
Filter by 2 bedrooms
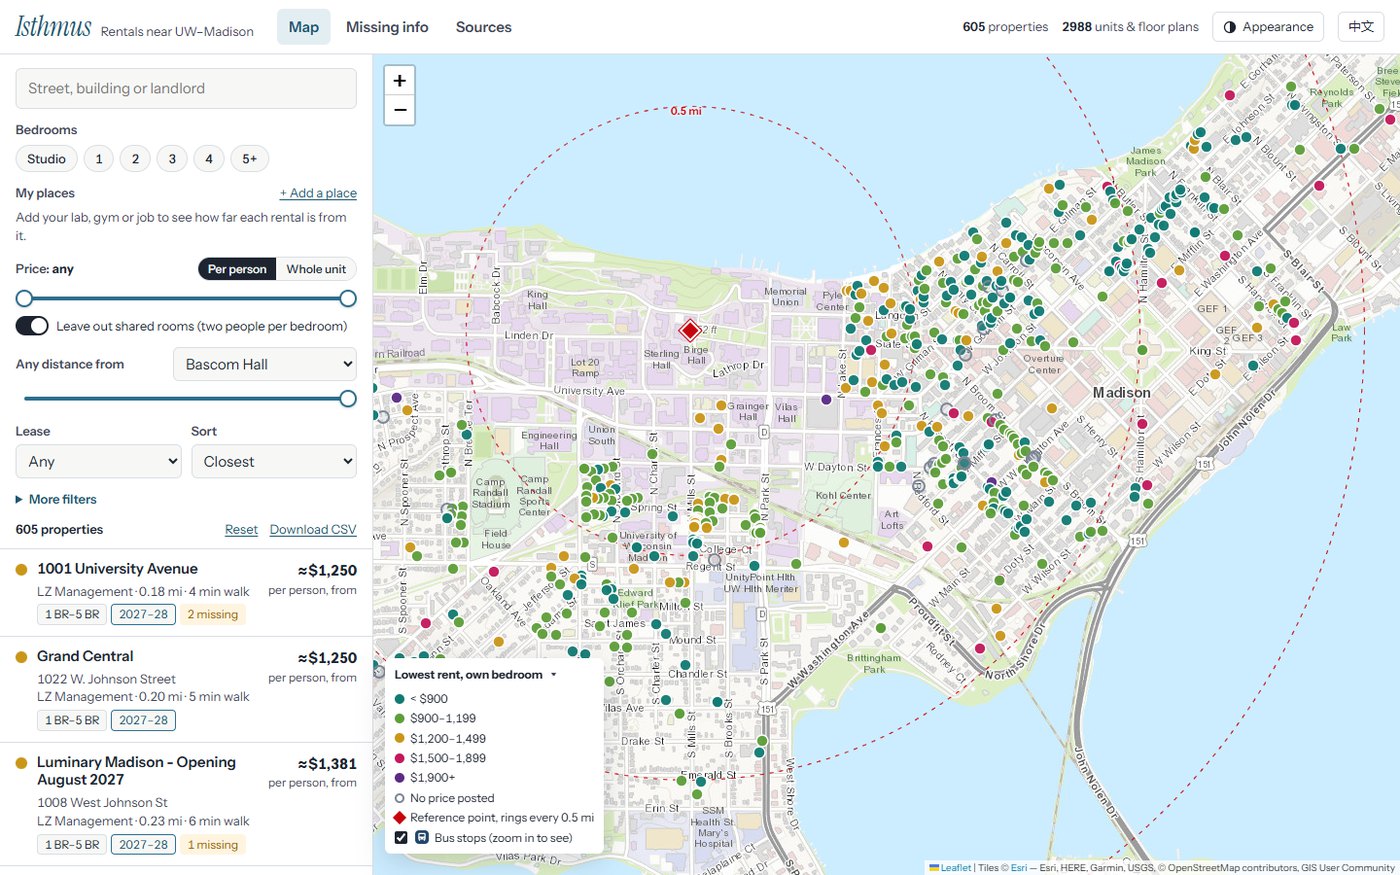click(135, 159)
